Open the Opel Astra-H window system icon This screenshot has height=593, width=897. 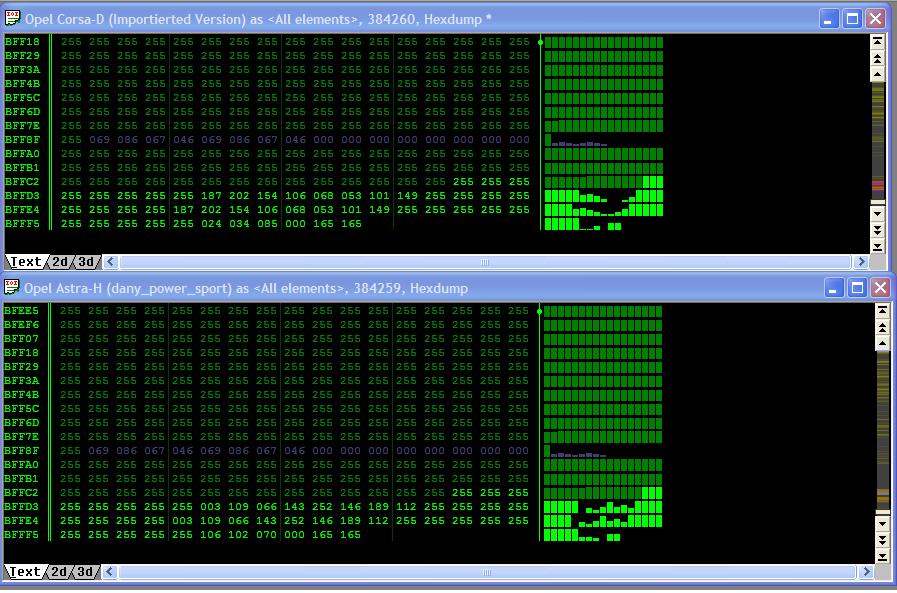click(13, 288)
